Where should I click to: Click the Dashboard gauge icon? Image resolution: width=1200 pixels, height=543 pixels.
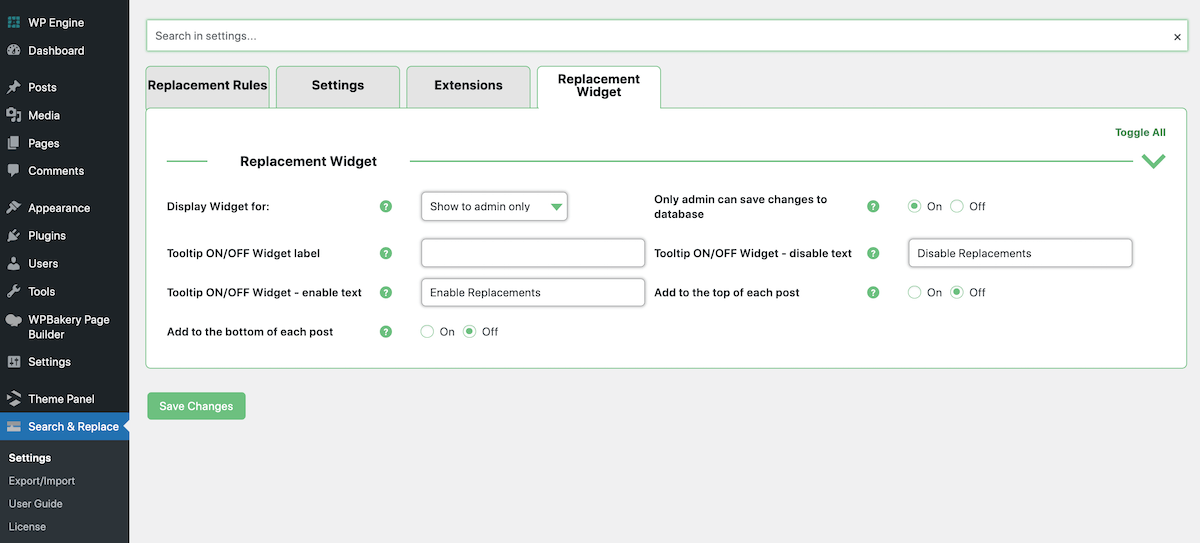point(14,50)
